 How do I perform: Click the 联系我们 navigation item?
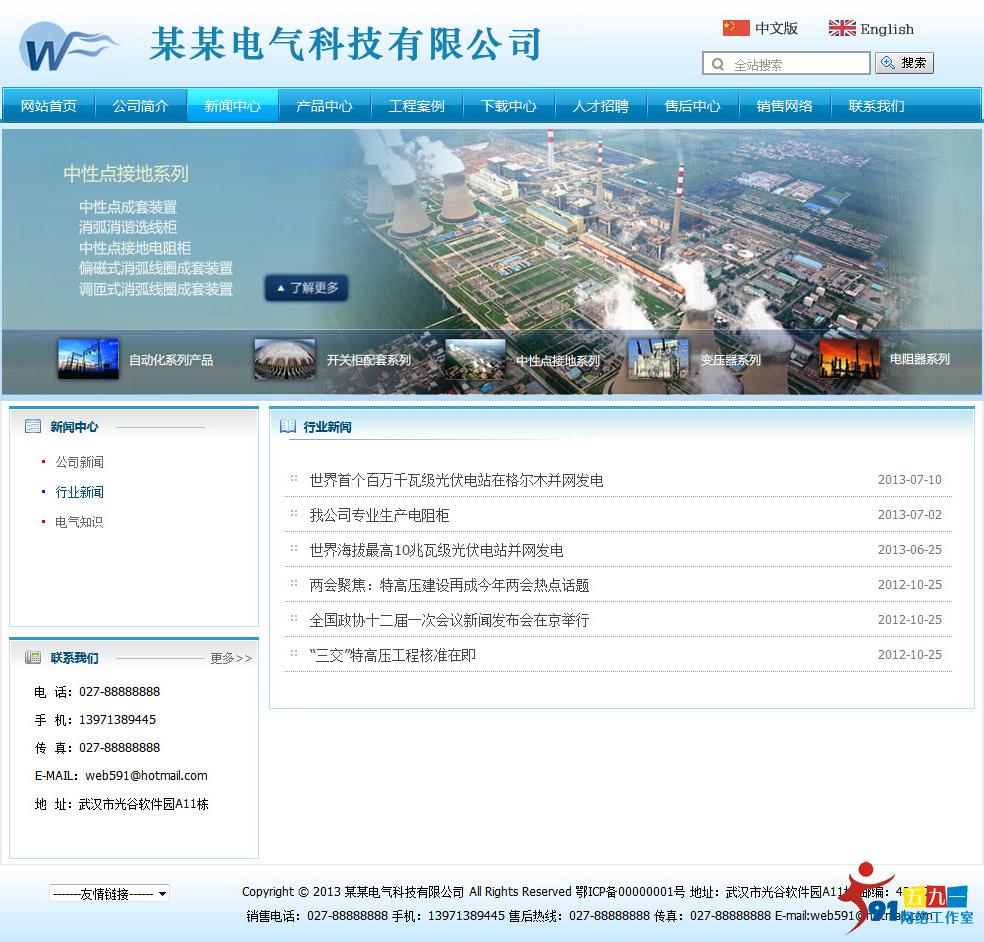click(876, 106)
